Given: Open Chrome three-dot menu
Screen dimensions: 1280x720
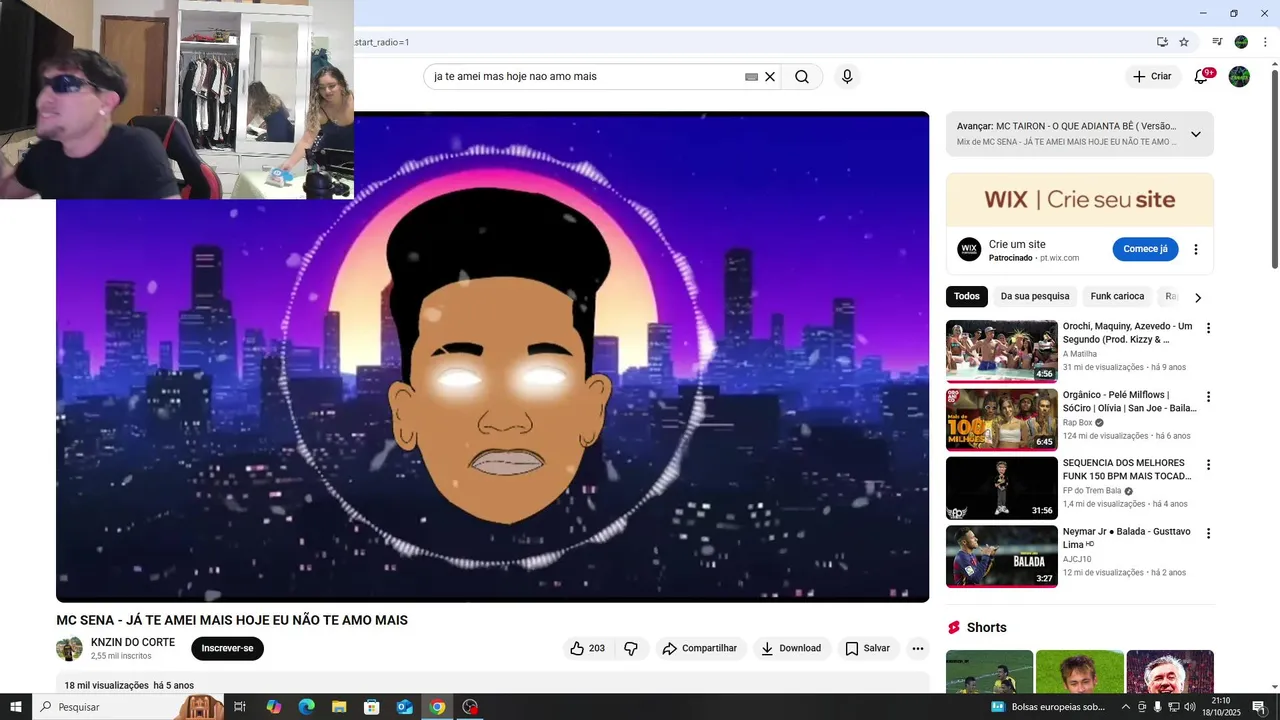Looking at the screenshot, I should click(x=1265, y=42).
